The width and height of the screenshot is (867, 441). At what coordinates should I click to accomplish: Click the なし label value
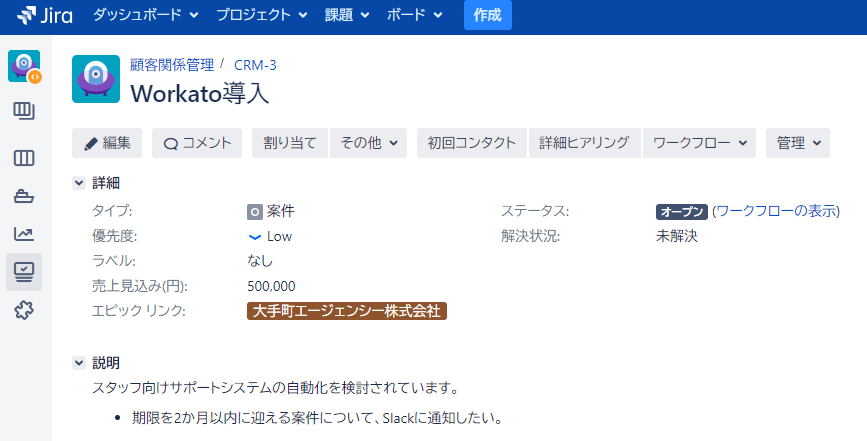260,261
